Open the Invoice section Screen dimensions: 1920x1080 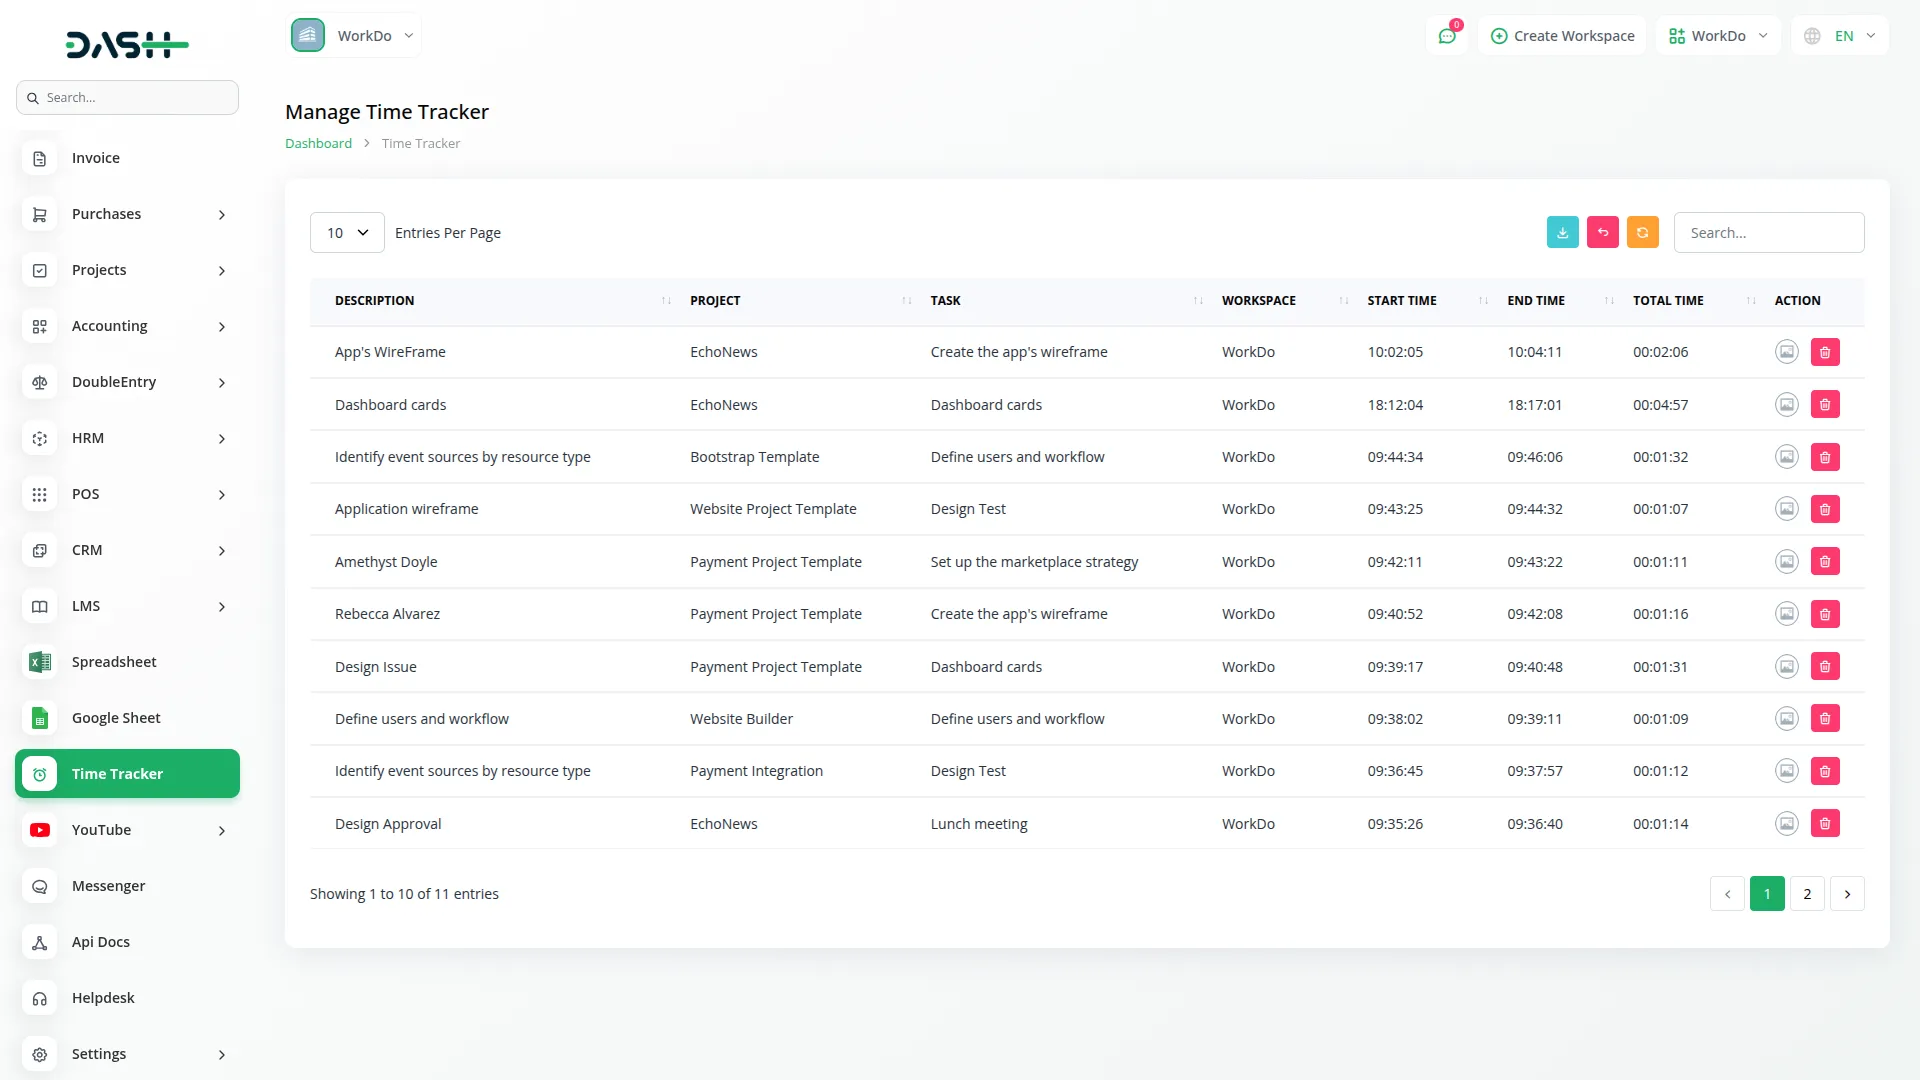click(x=95, y=157)
